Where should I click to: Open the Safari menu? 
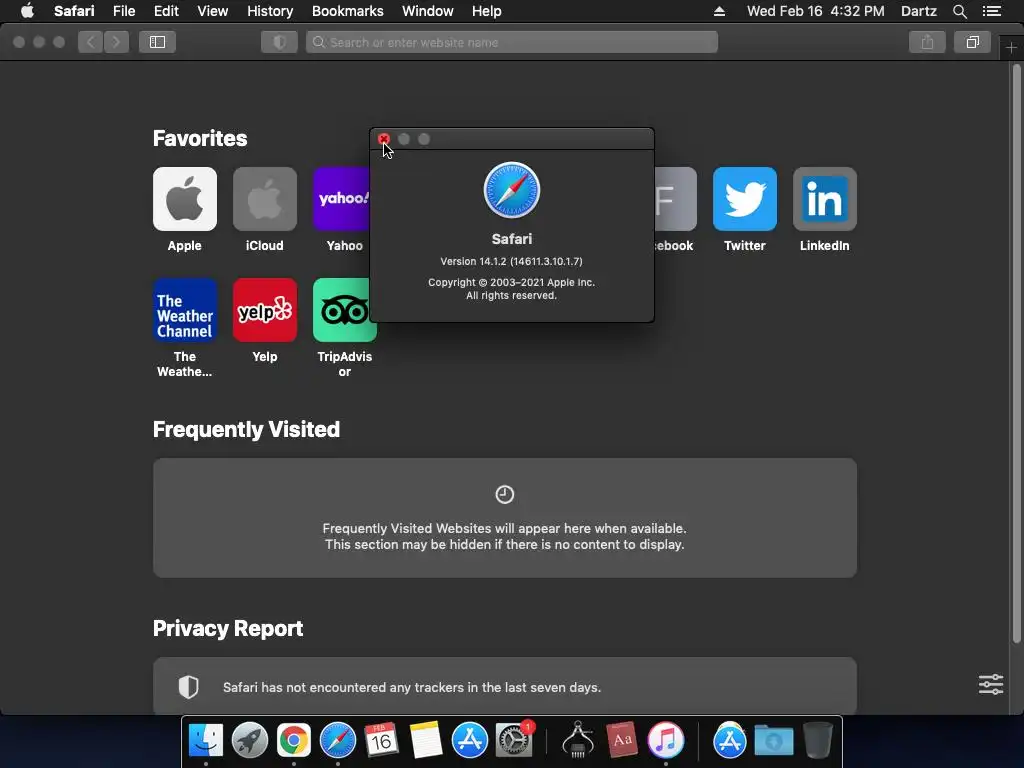point(74,11)
